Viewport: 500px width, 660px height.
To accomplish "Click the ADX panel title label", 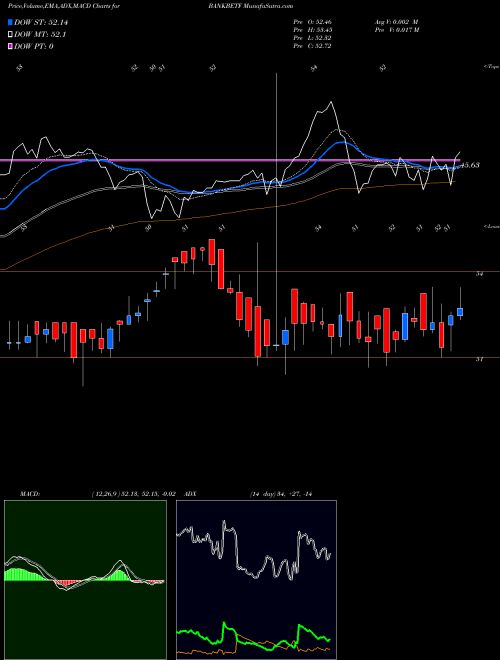I will pyautogui.click(x=191, y=494).
